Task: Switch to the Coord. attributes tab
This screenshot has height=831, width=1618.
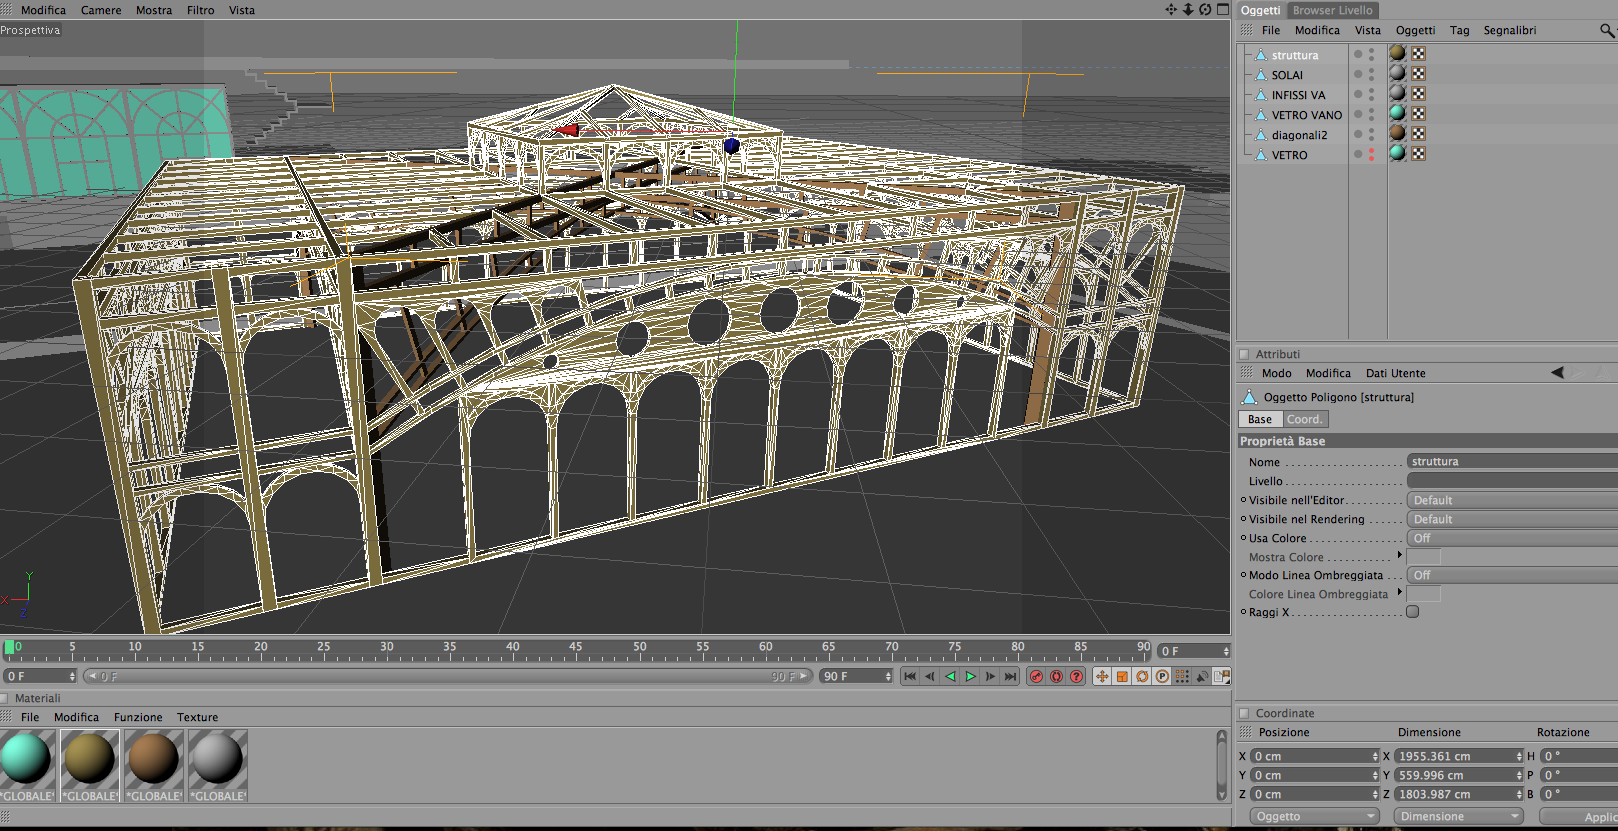Action: click(1304, 420)
